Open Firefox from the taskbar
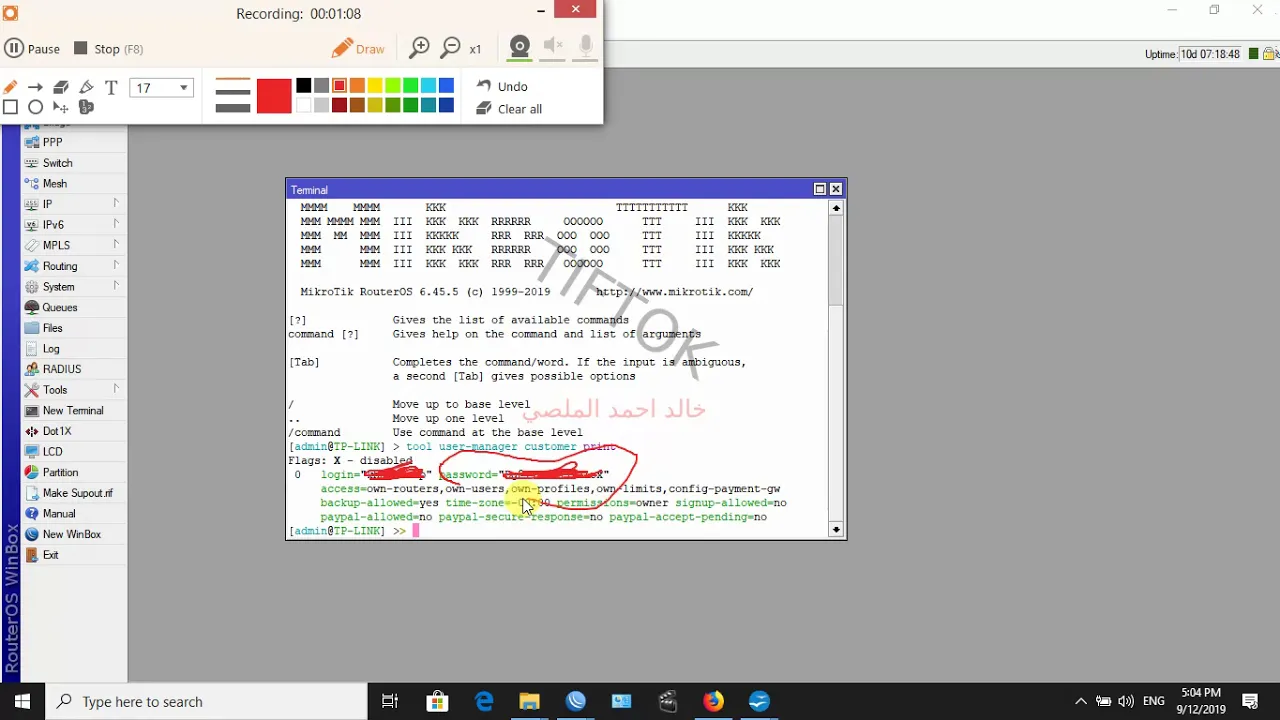The image size is (1280, 720). click(713, 702)
